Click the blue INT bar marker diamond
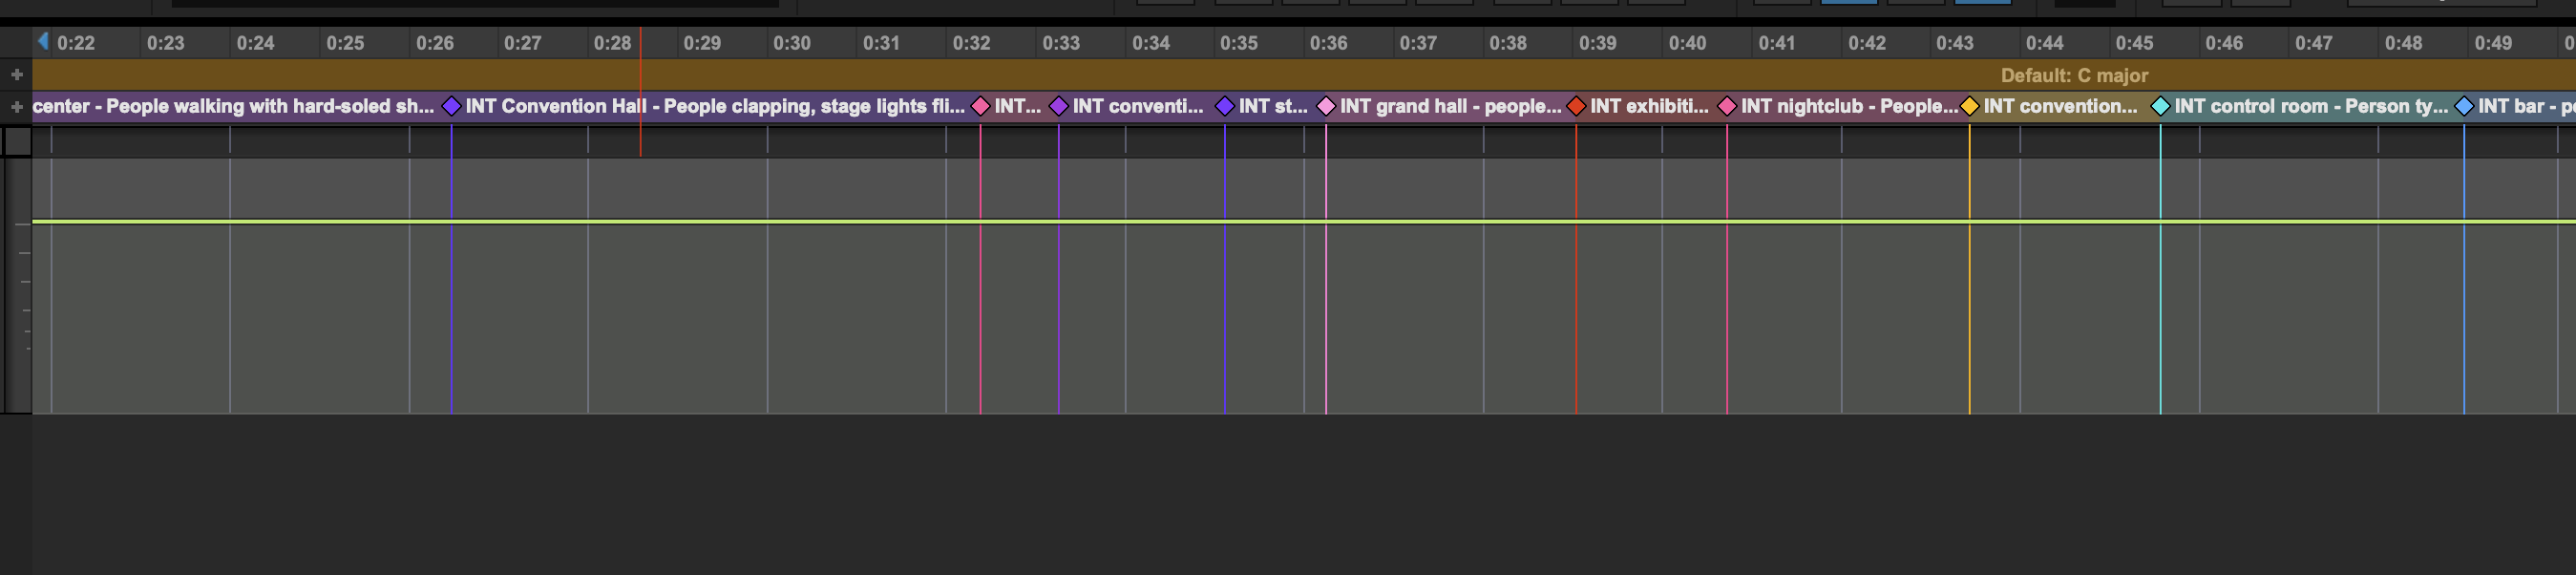Viewport: 2576px width, 575px height. pos(2464,107)
